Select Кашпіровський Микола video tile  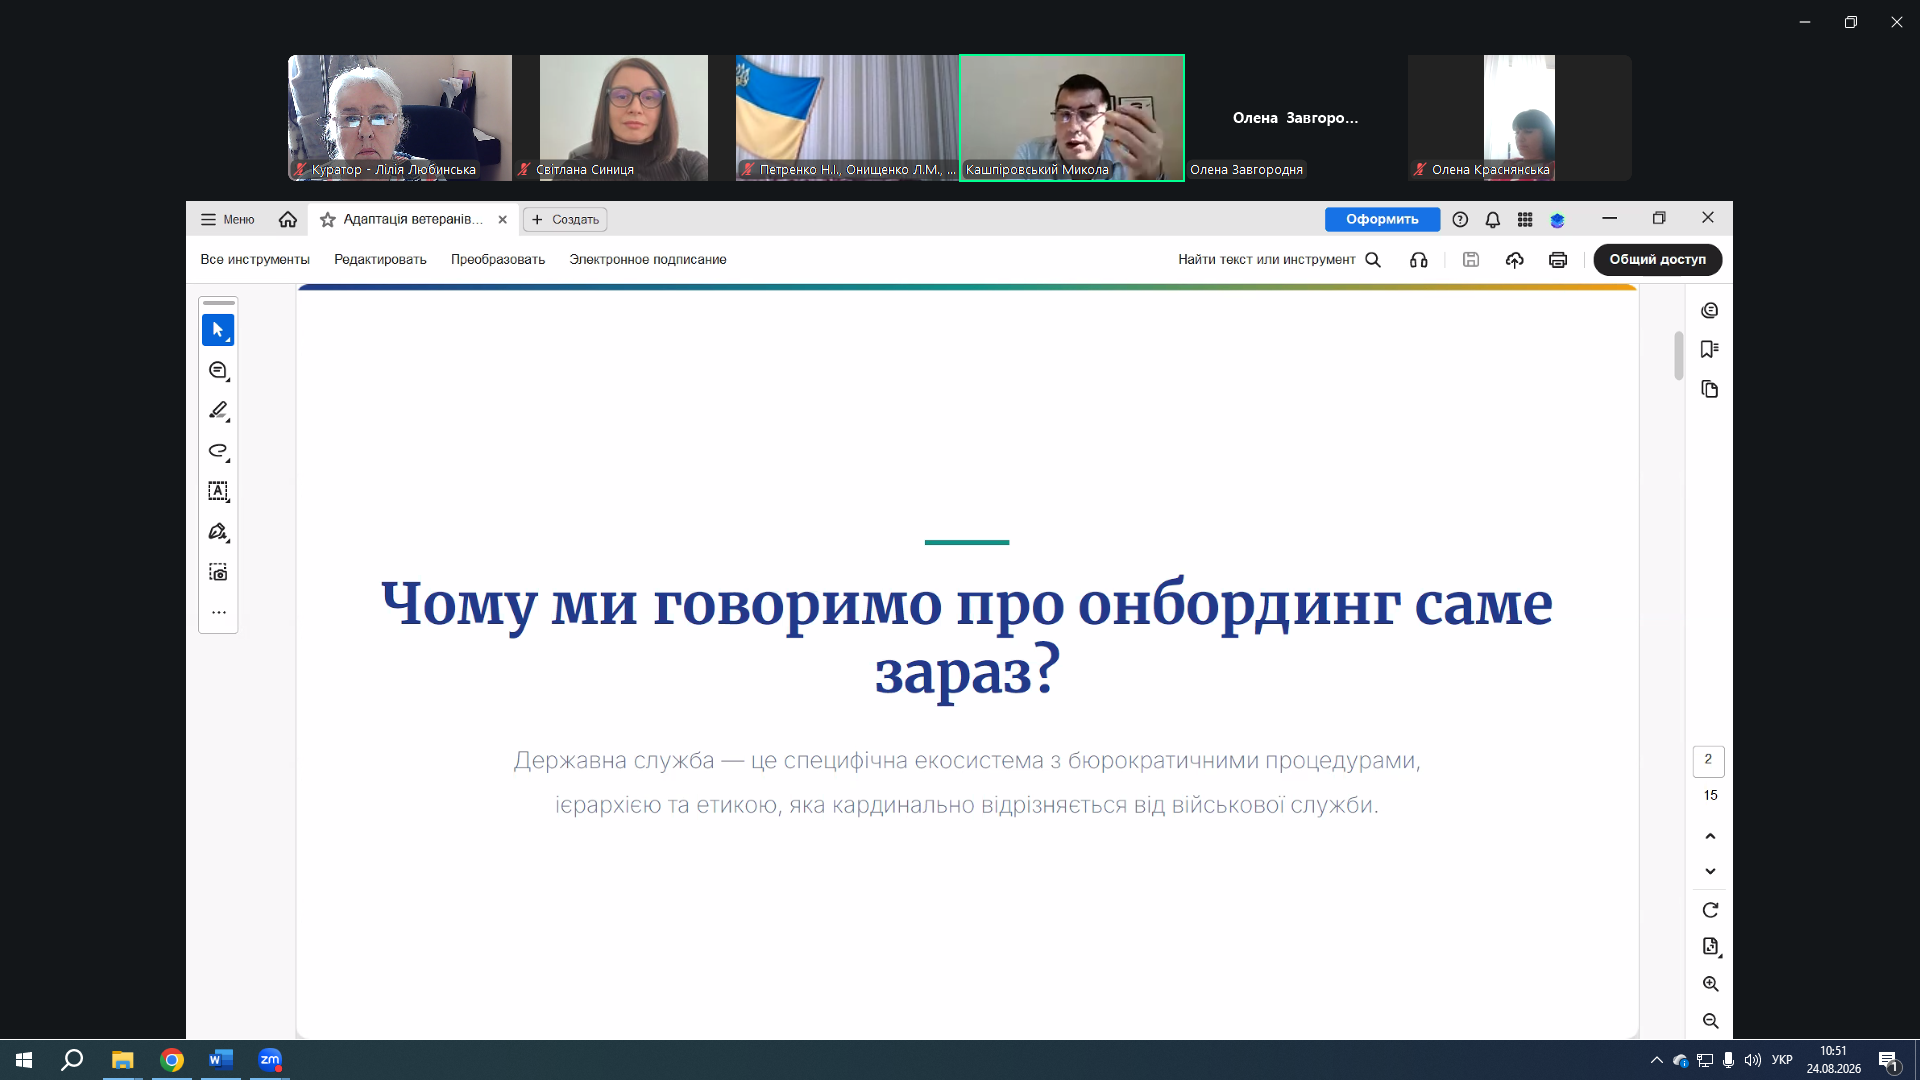(1072, 117)
